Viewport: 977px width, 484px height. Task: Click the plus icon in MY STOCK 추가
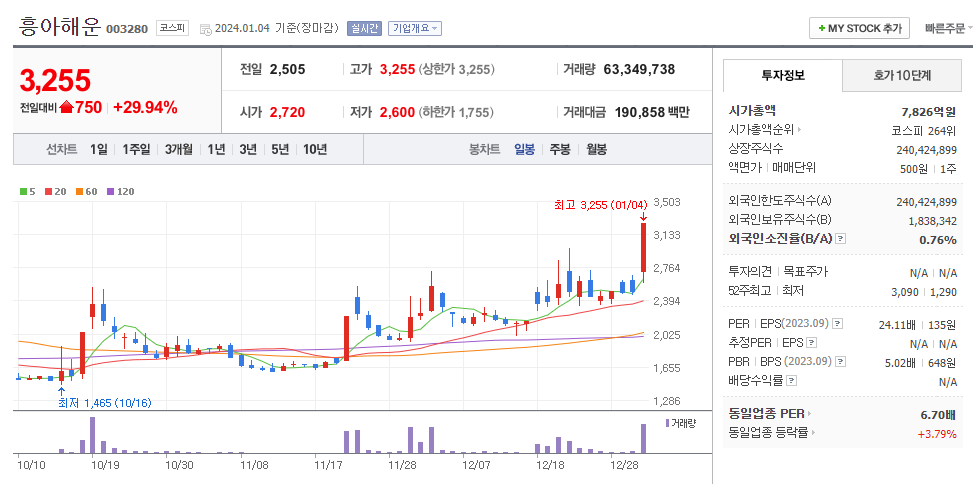[x=822, y=29]
